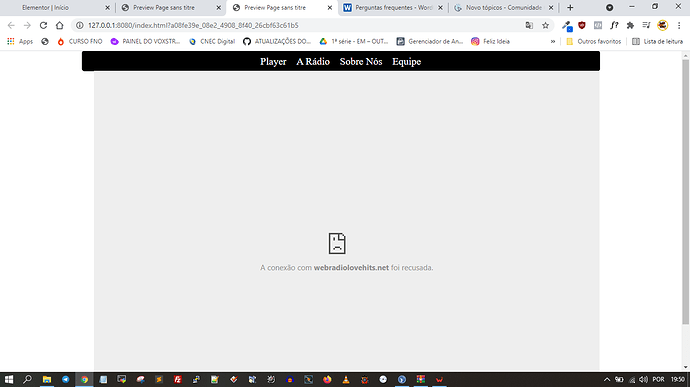Image resolution: width=690 pixels, height=387 pixels.
Task: Open Chrome's three-dot menu
Action: tap(679, 26)
